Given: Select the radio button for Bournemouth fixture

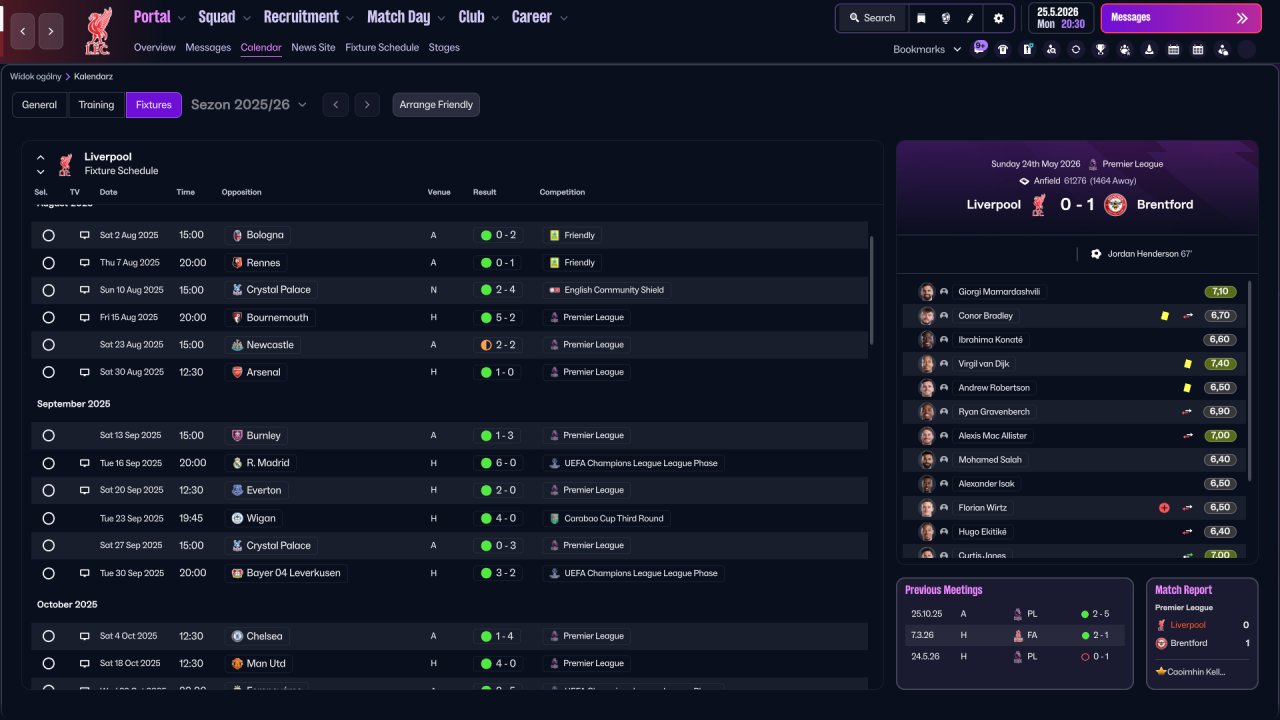Looking at the screenshot, I should [x=48, y=317].
